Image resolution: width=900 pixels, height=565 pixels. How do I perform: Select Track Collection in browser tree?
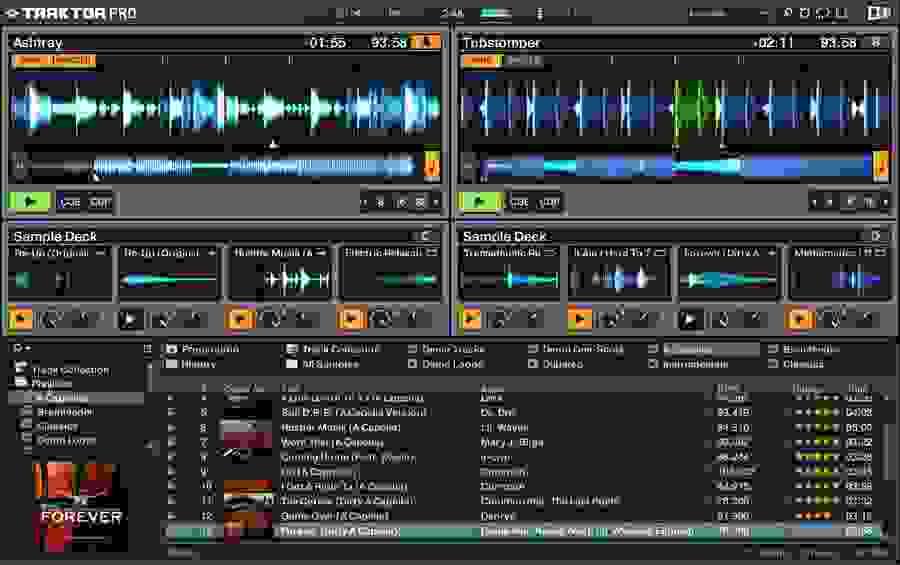tap(63, 370)
